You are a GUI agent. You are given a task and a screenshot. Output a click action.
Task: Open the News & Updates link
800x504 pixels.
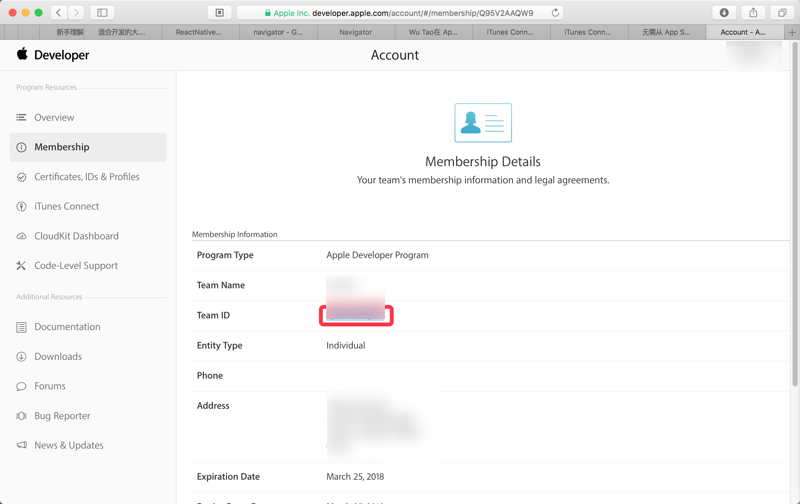68,445
